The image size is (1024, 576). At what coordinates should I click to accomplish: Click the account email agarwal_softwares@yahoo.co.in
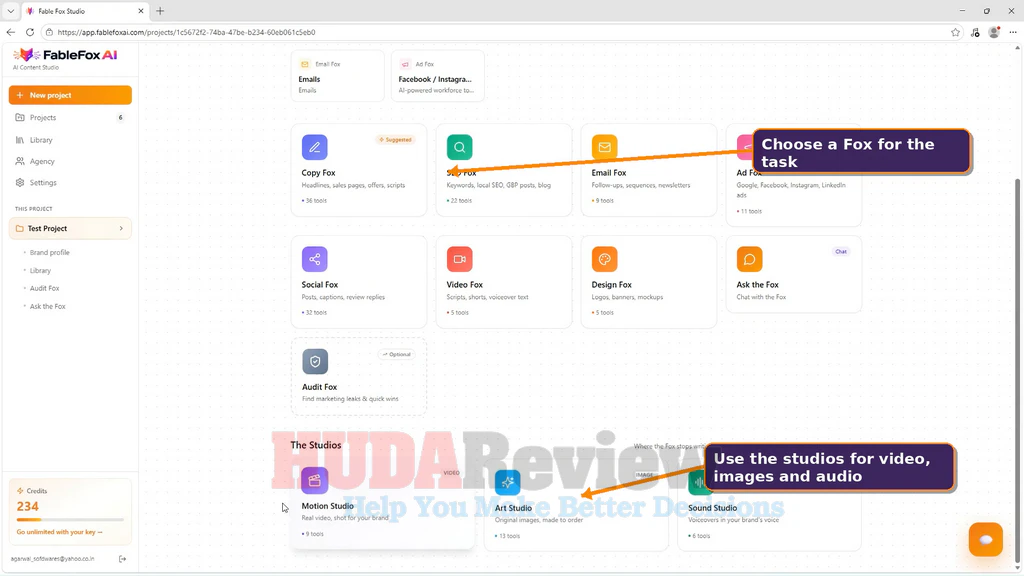(52, 559)
